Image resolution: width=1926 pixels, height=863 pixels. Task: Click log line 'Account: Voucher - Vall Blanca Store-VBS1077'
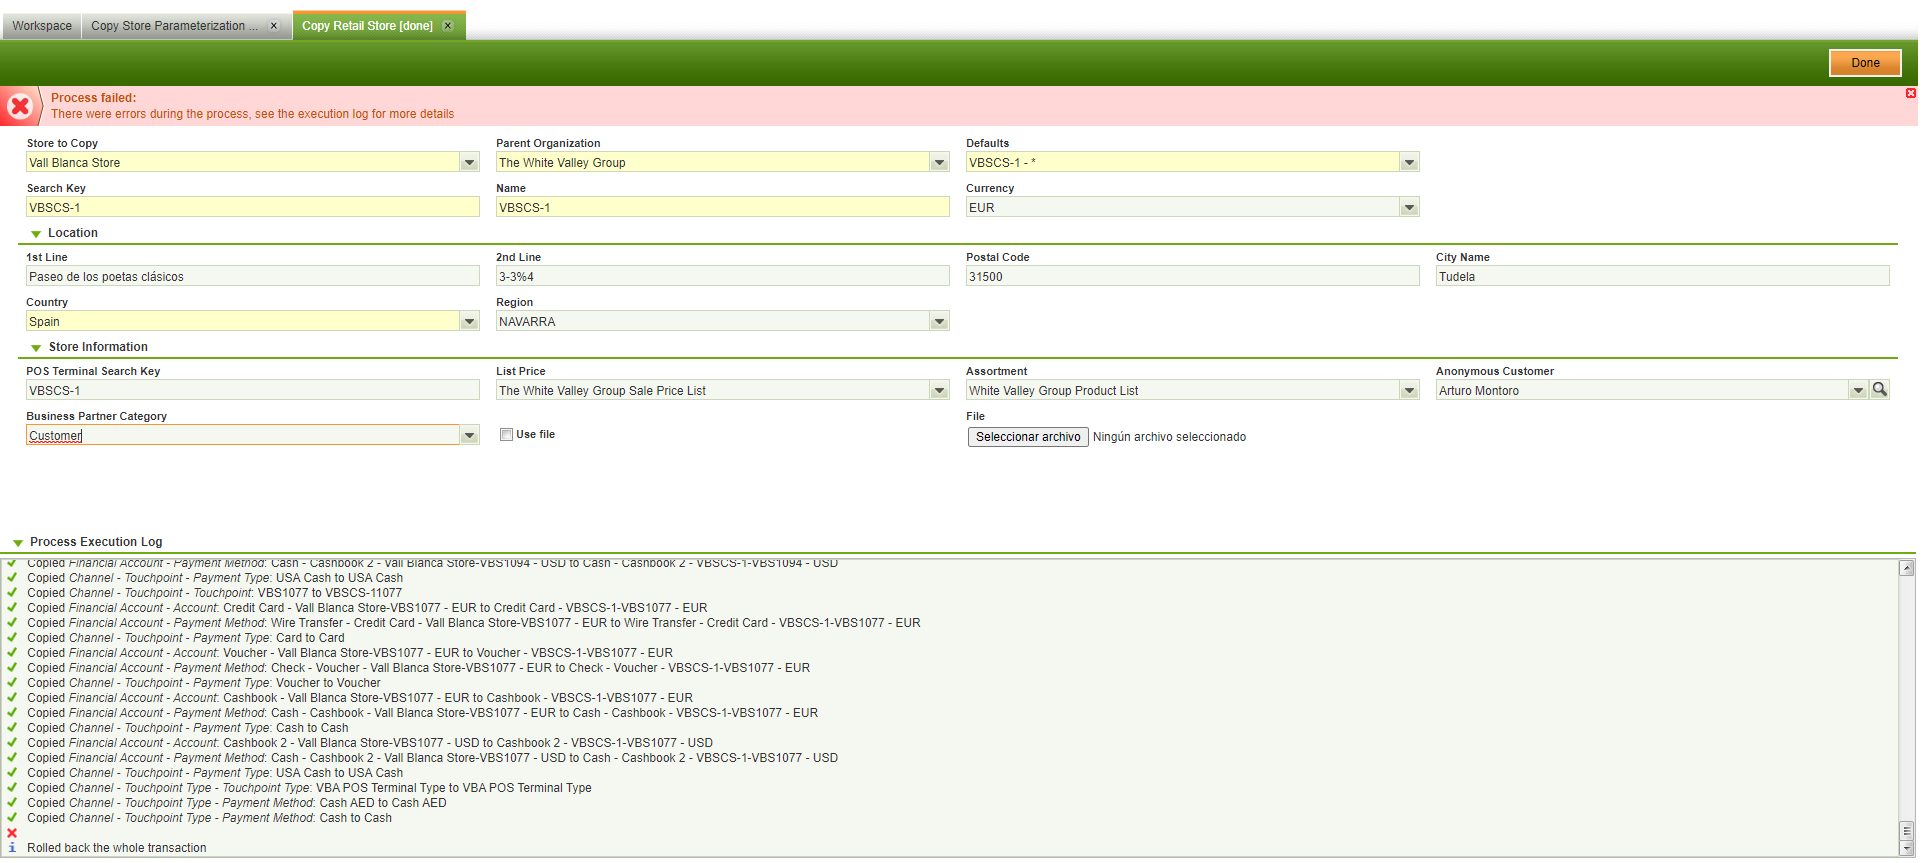(x=350, y=653)
